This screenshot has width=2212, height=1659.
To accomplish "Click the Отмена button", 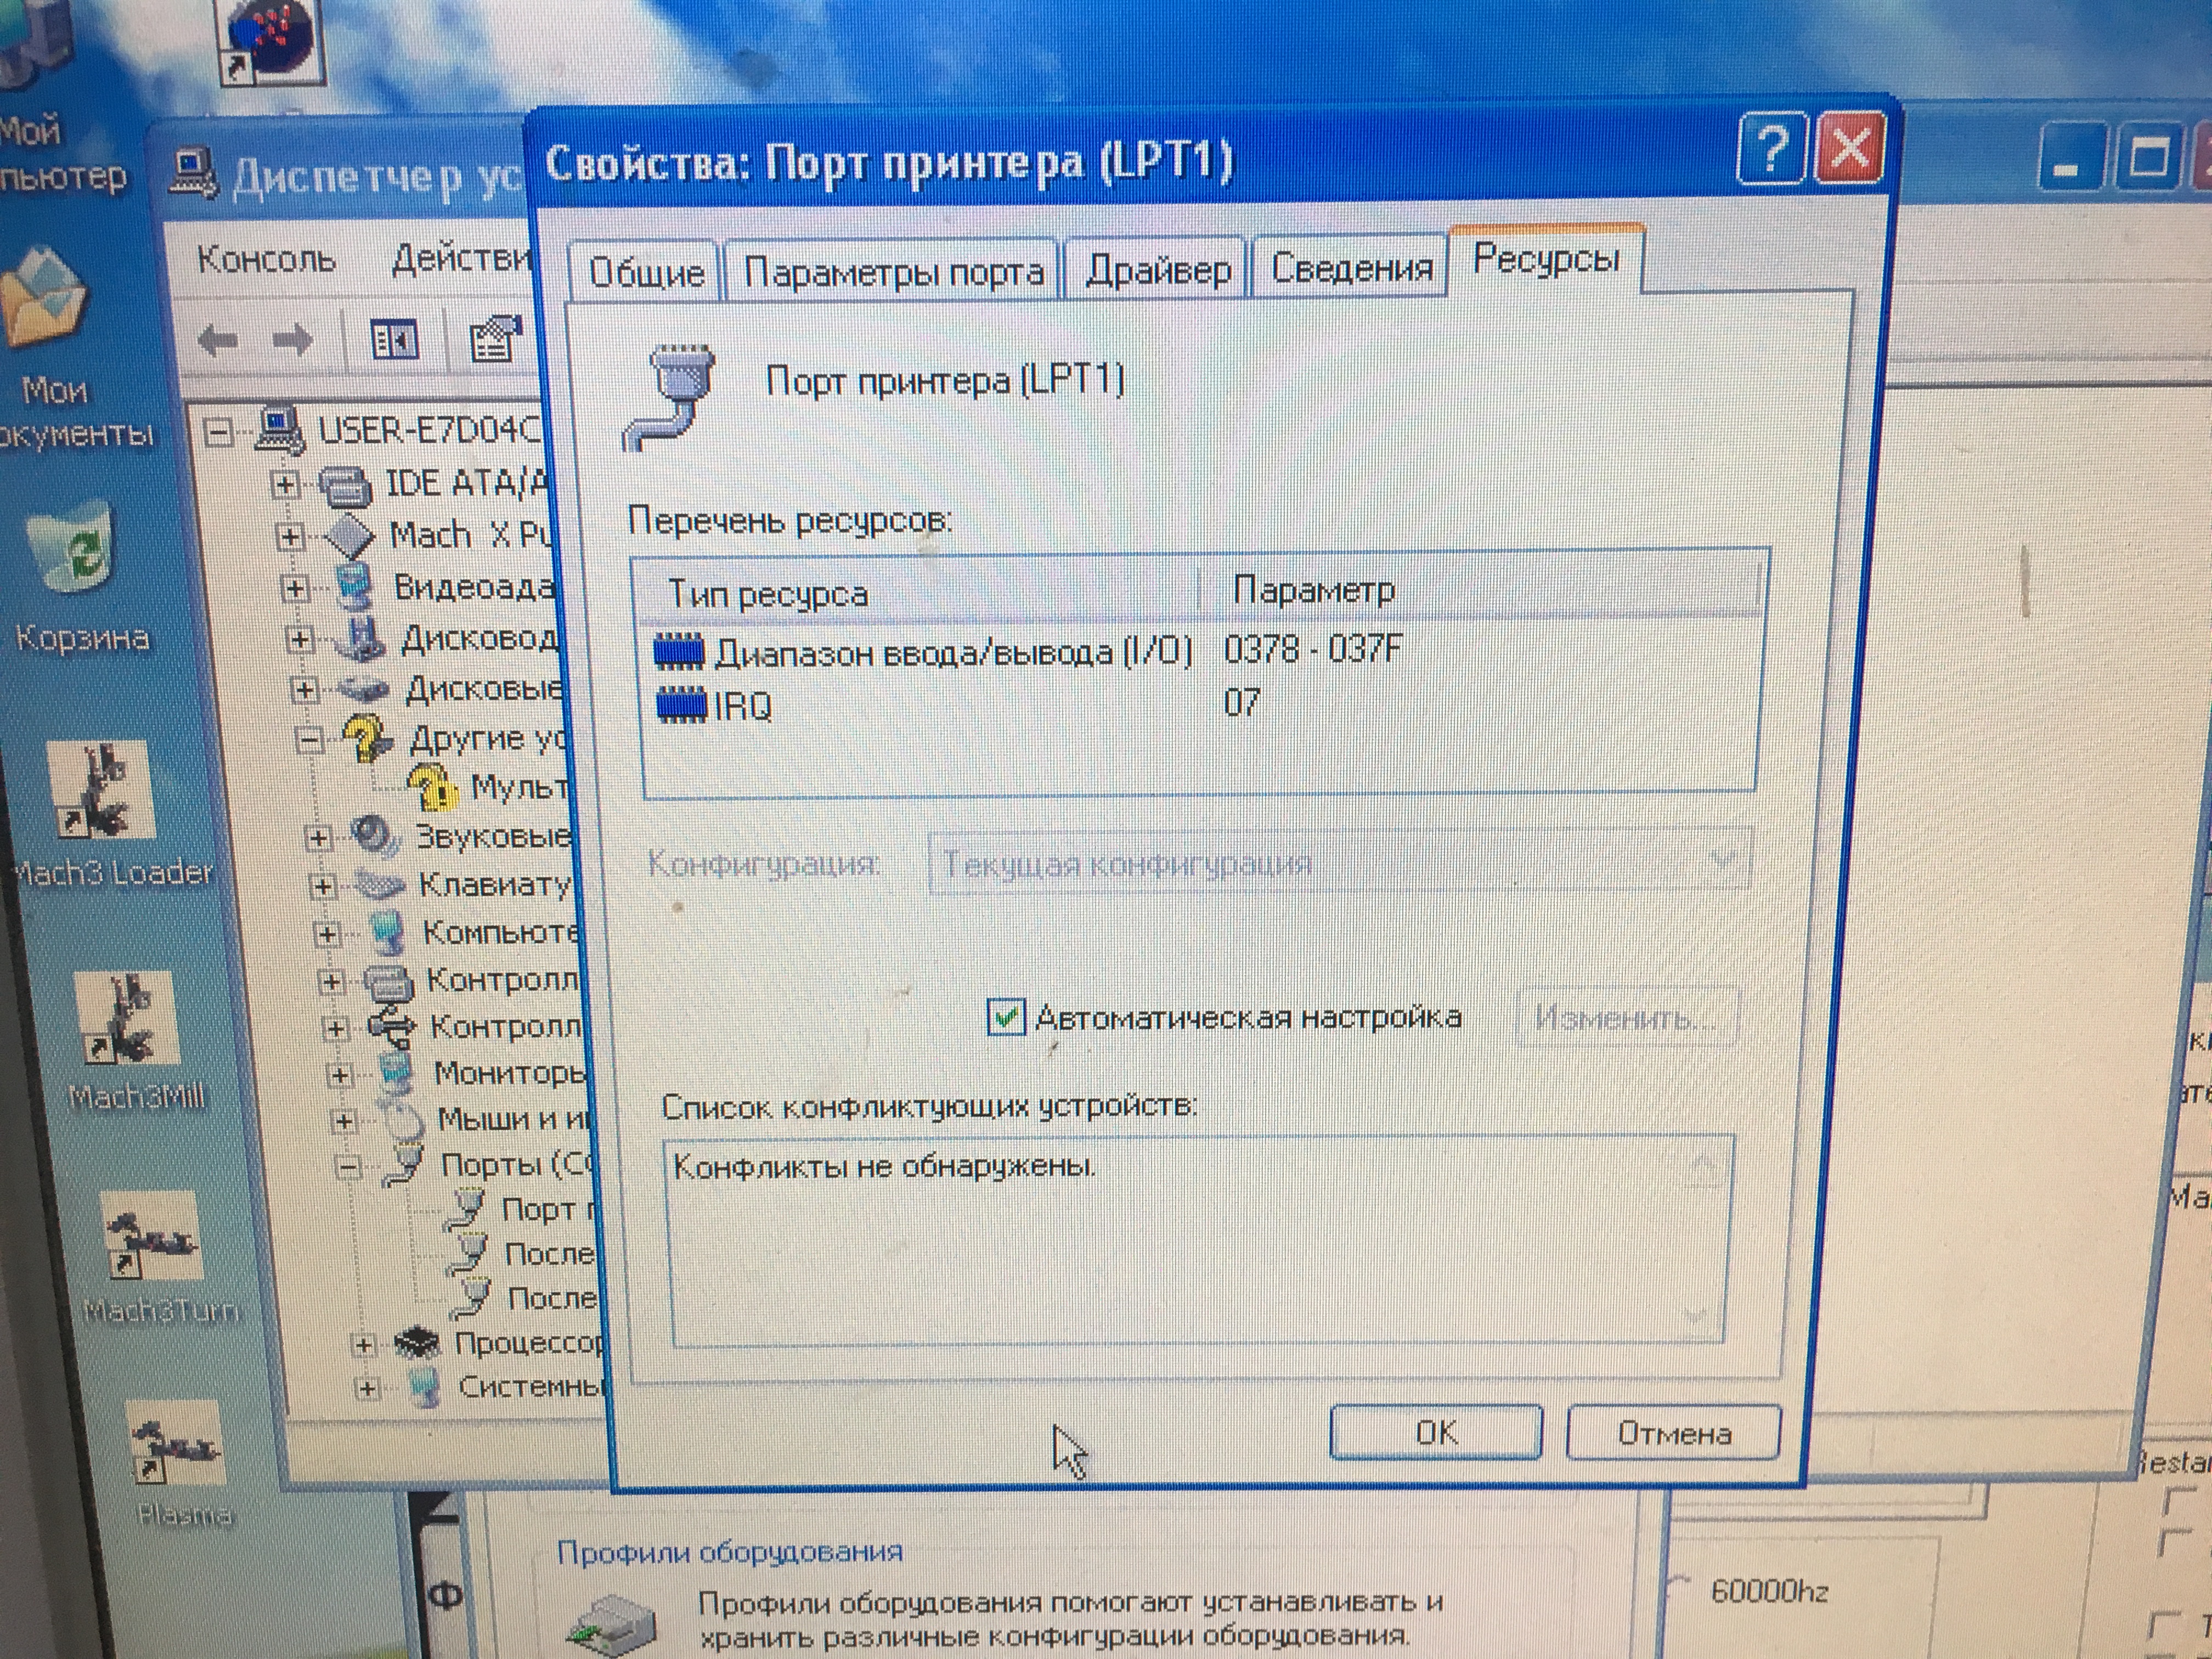I will [1673, 1433].
